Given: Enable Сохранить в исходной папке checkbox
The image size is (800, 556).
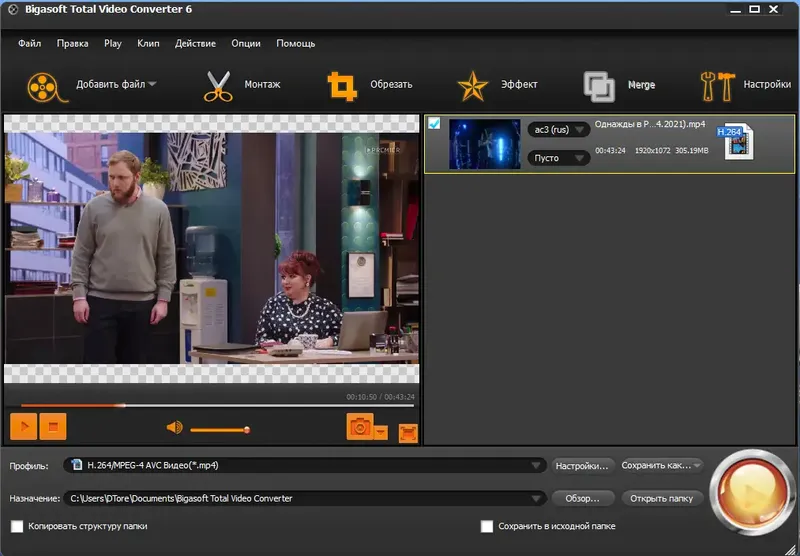Looking at the screenshot, I should point(487,526).
